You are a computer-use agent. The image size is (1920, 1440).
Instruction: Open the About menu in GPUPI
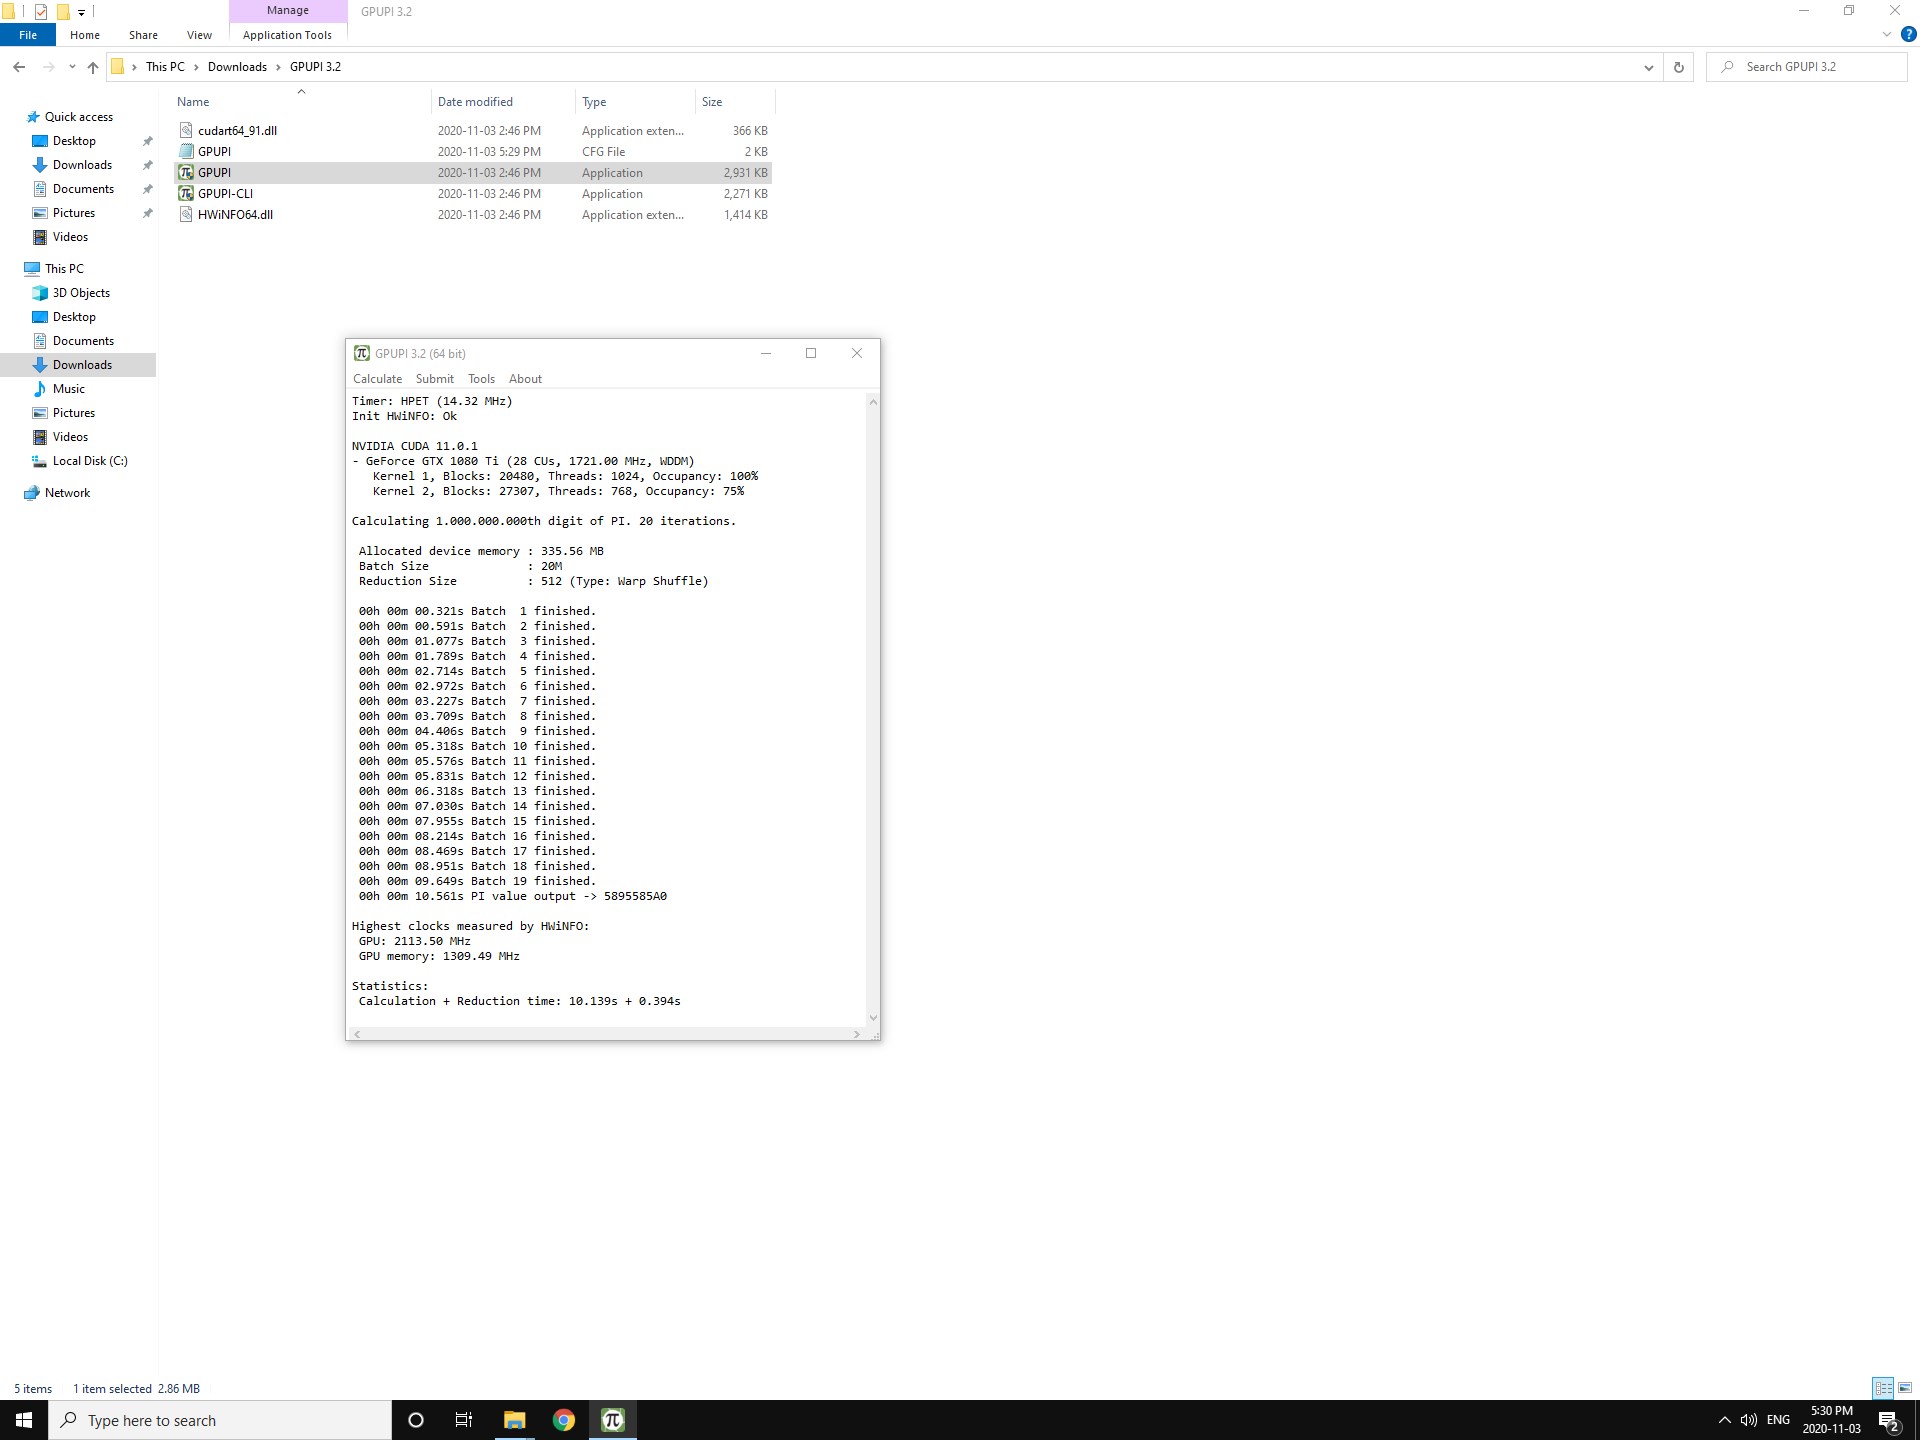(x=525, y=379)
